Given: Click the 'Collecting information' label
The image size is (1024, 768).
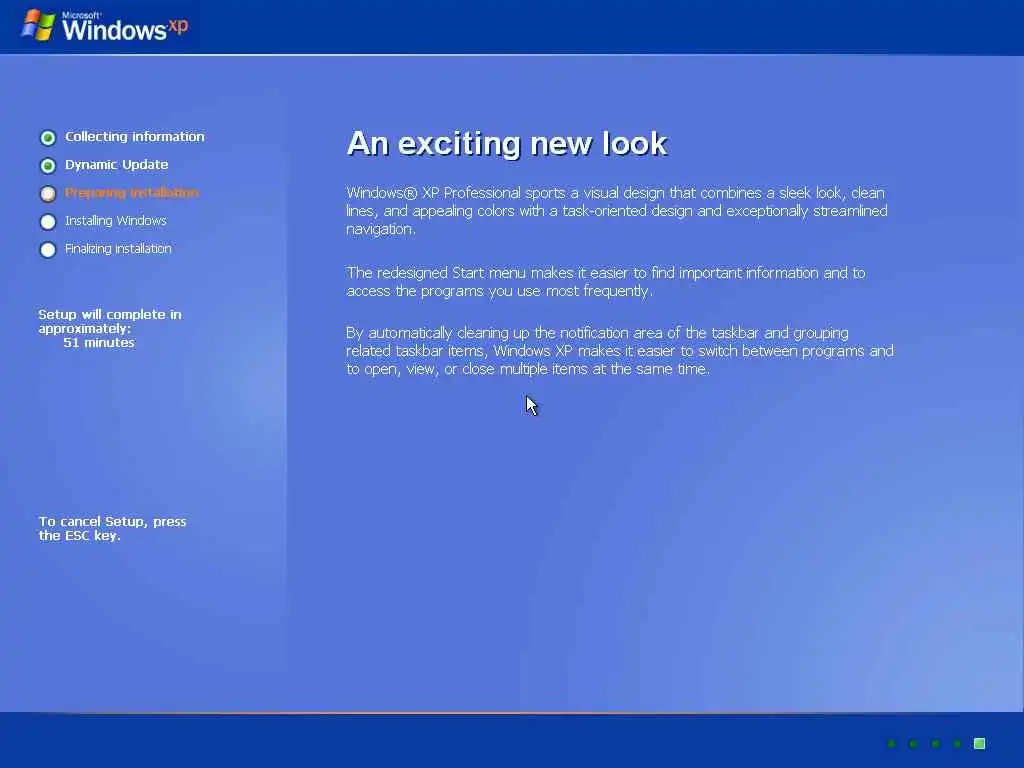Looking at the screenshot, I should (x=135, y=136).
